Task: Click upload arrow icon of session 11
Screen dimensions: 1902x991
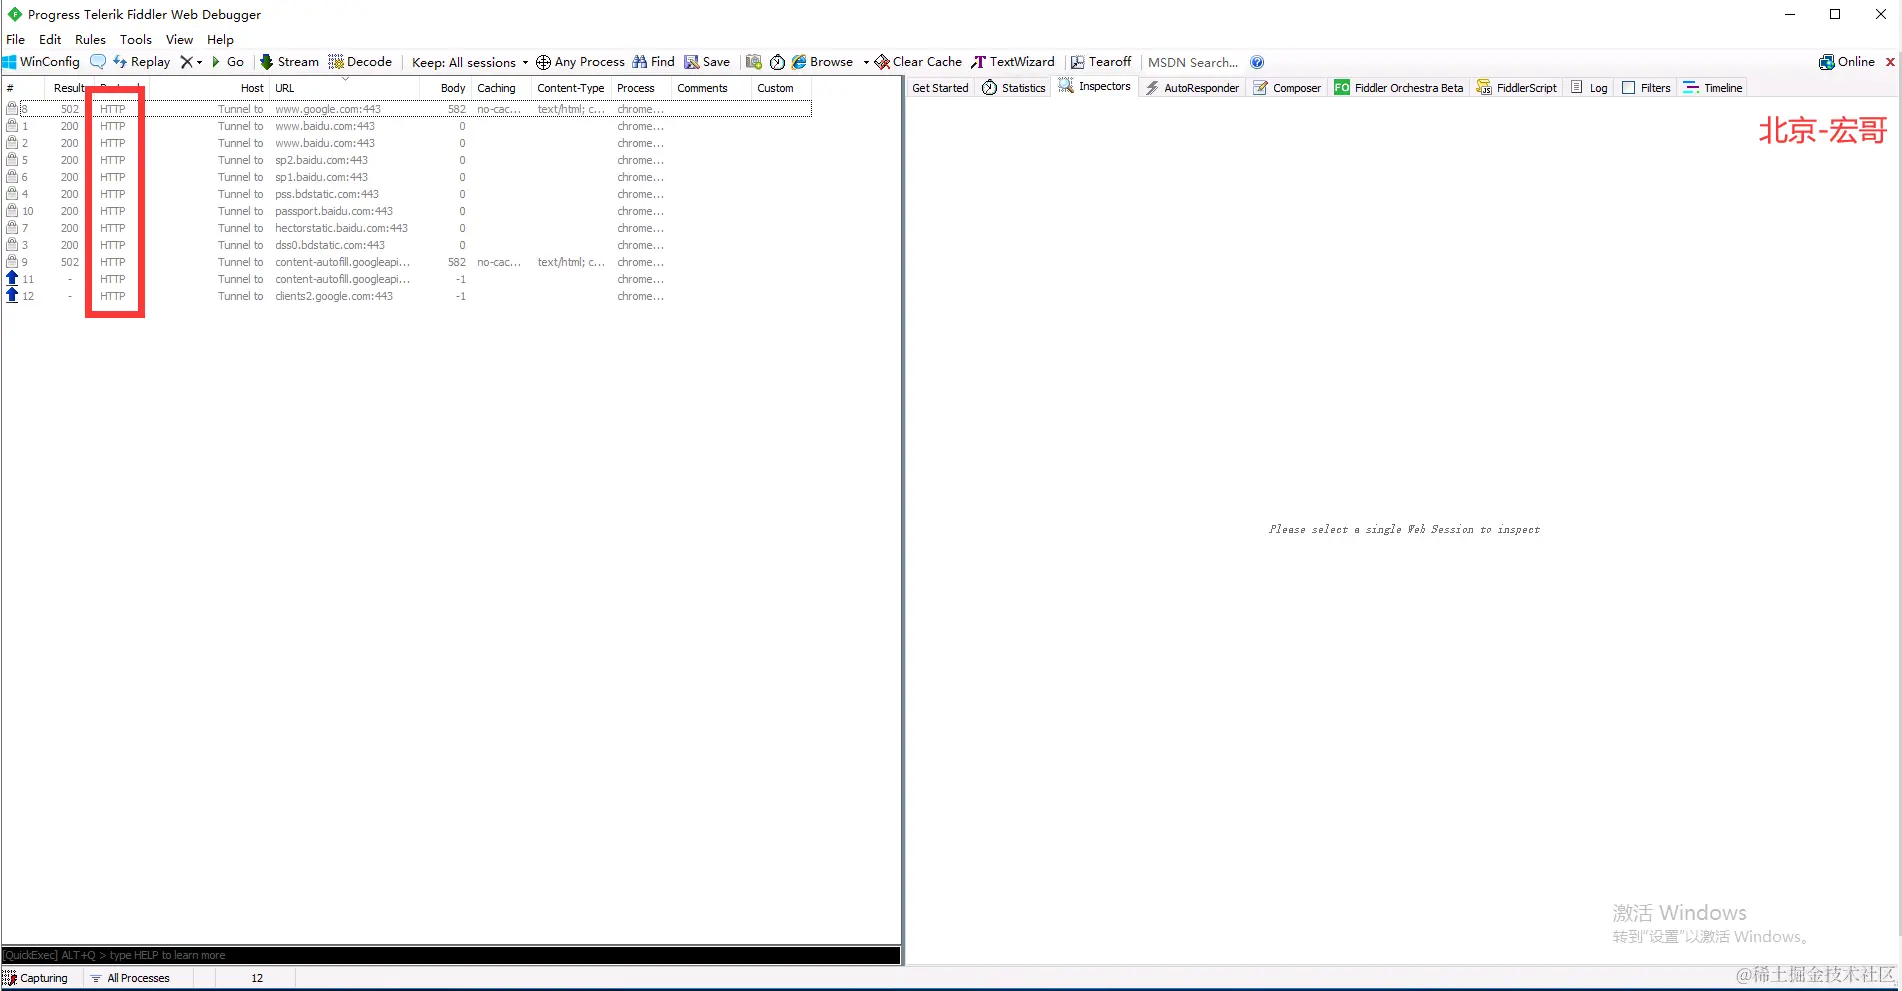Action: [12, 278]
